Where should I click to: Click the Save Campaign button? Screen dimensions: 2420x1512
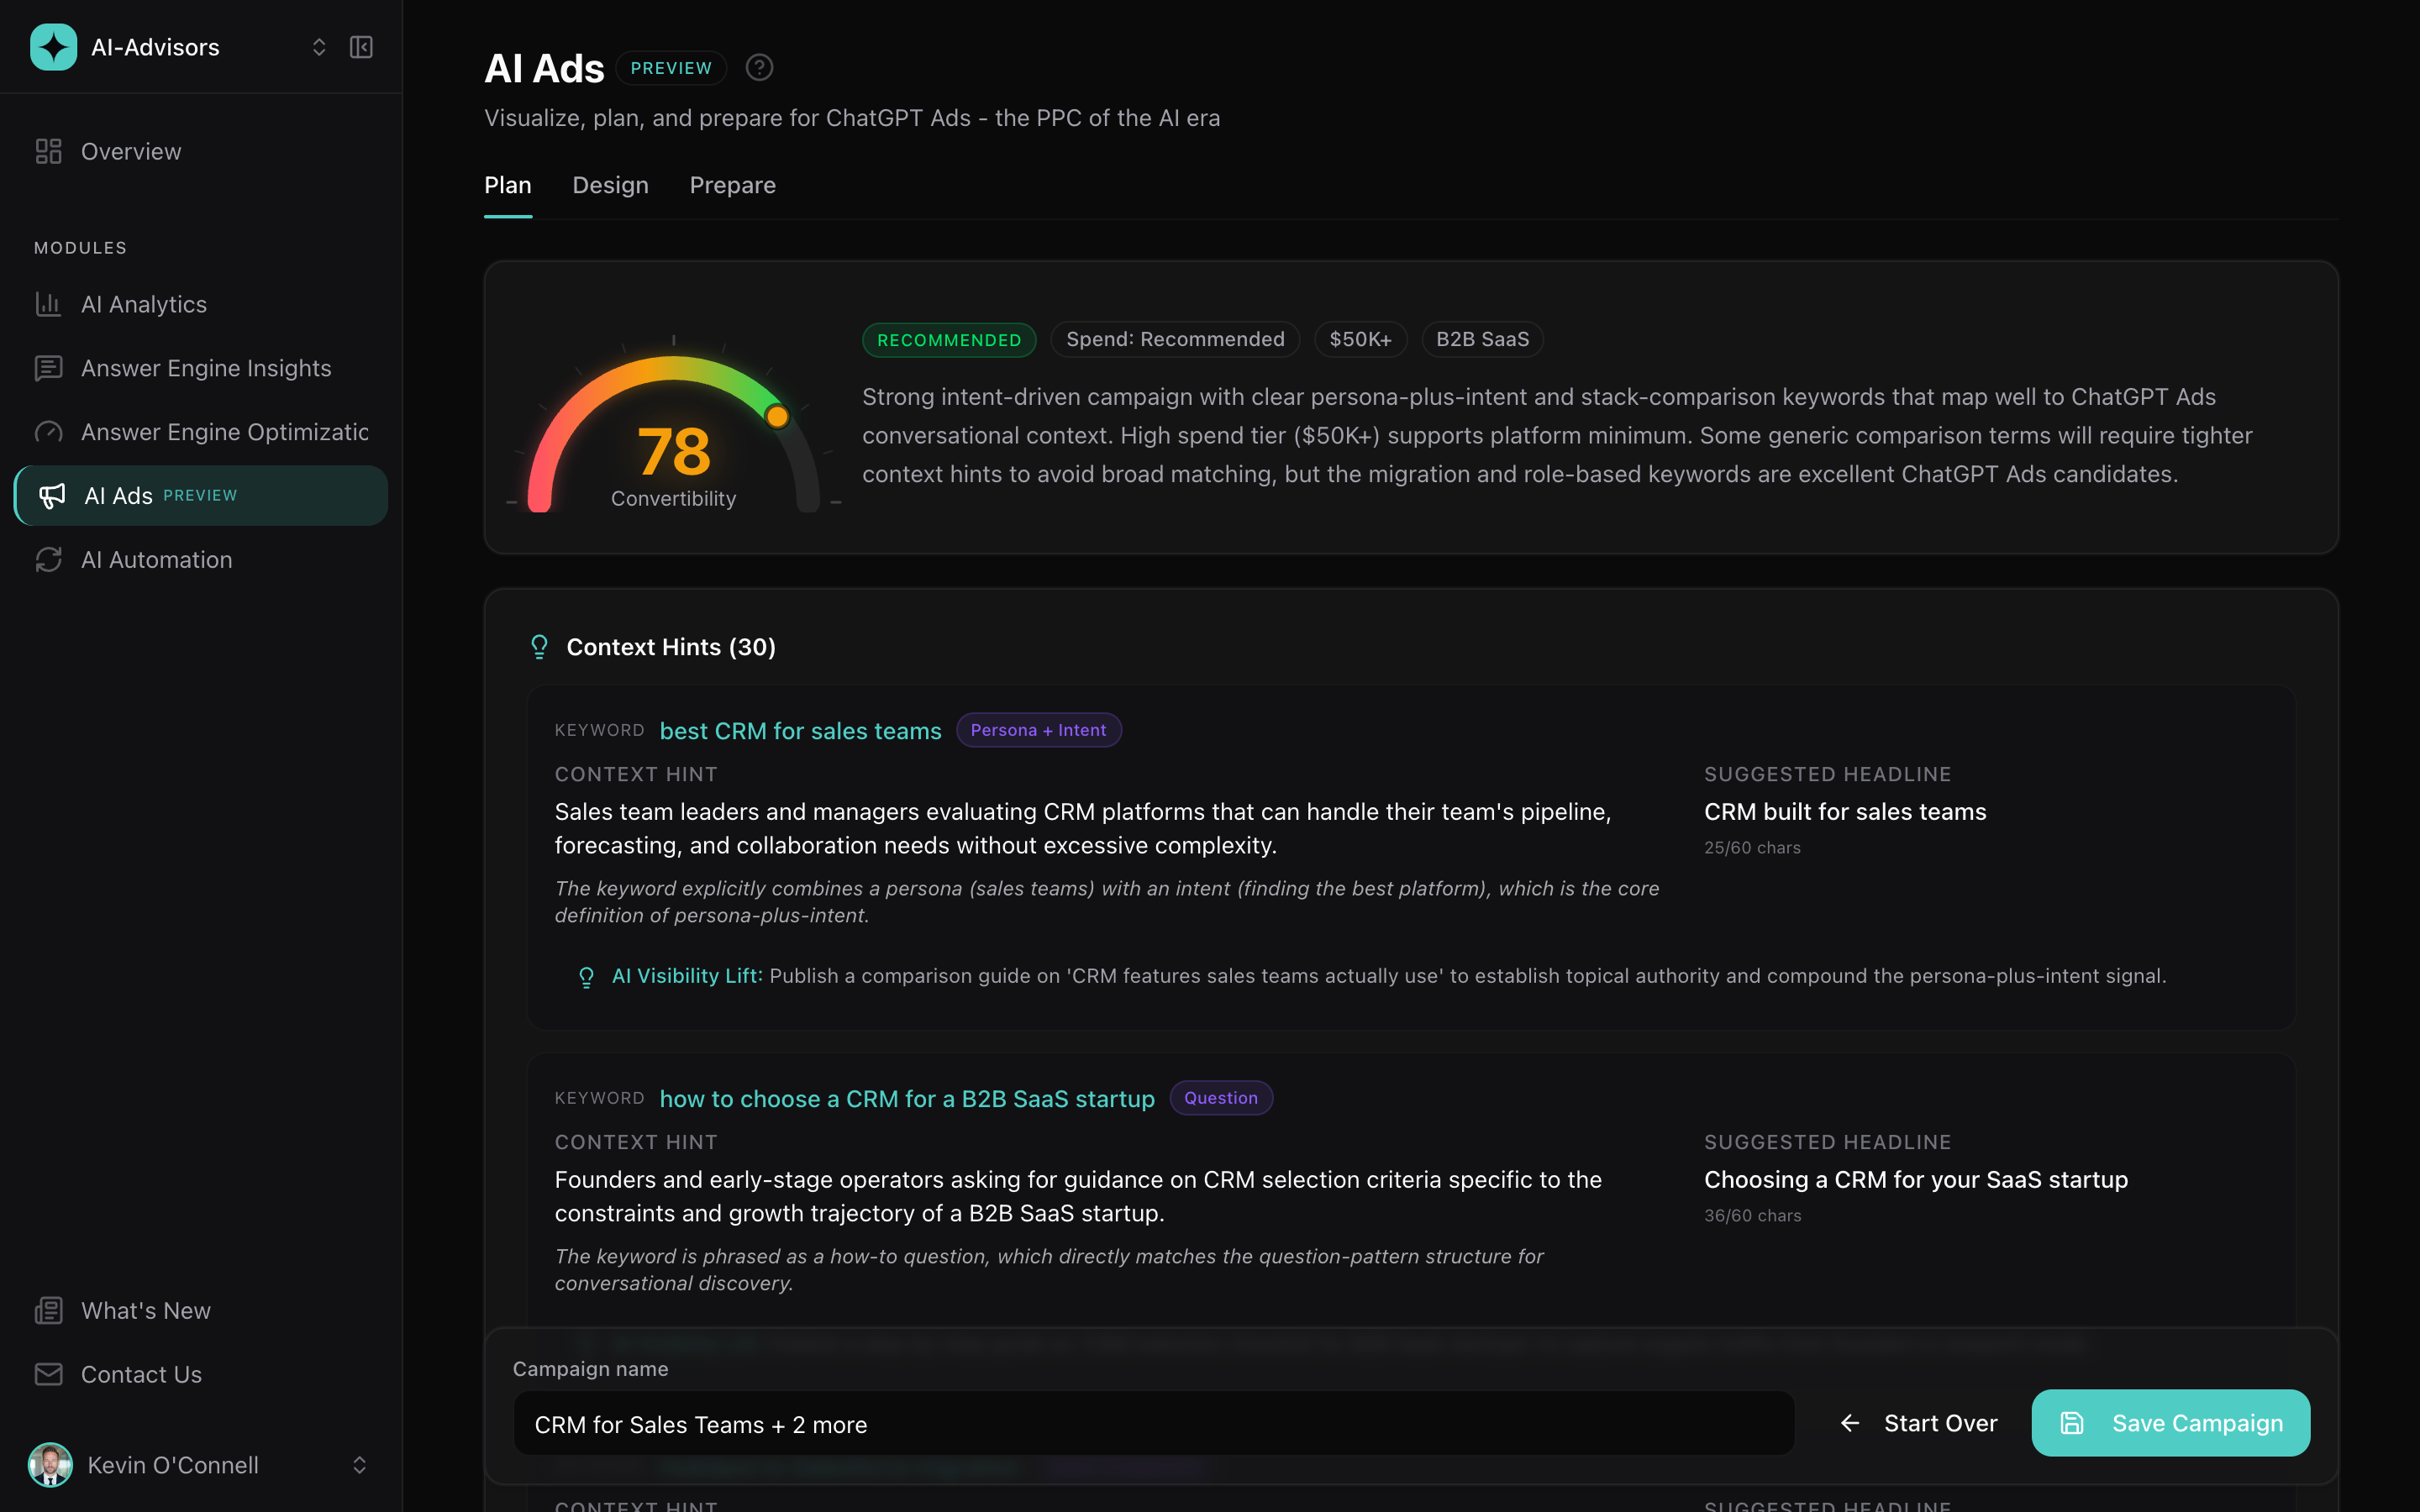[2171, 1423]
